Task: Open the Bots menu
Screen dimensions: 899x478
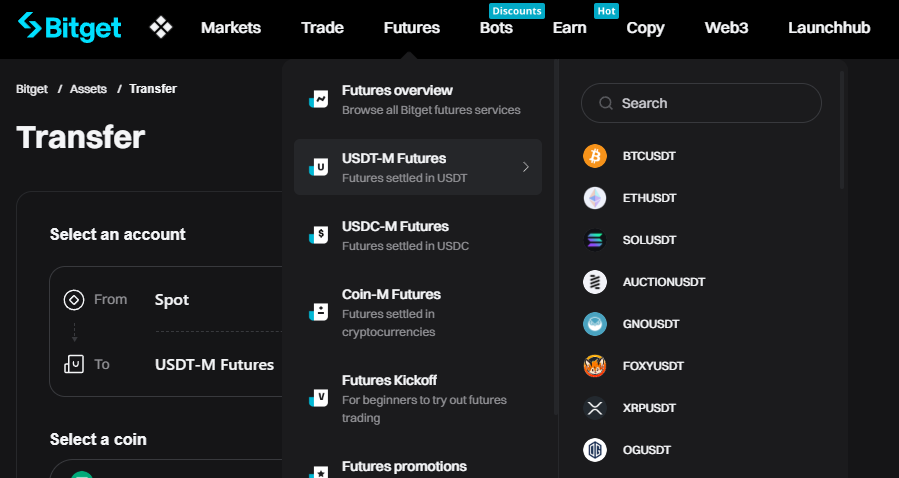Action: [x=496, y=28]
